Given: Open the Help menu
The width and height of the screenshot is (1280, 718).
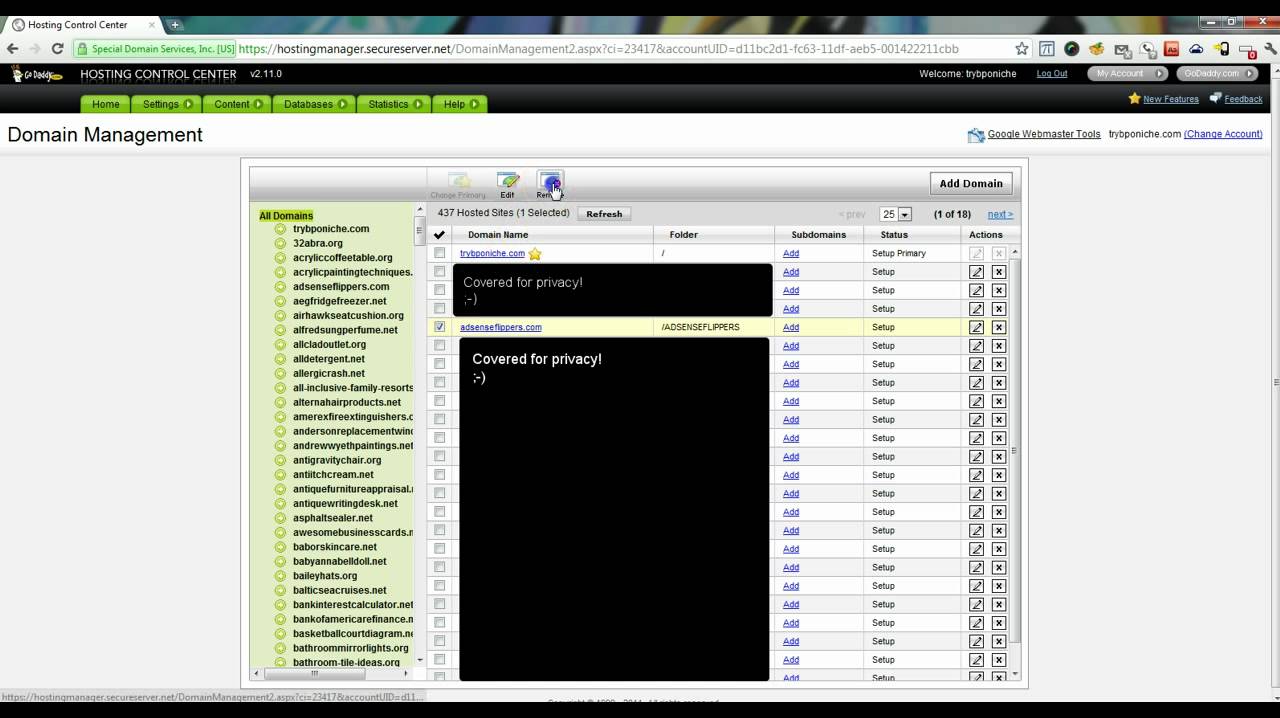Looking at the screenshot, I should tap(461, 104).
